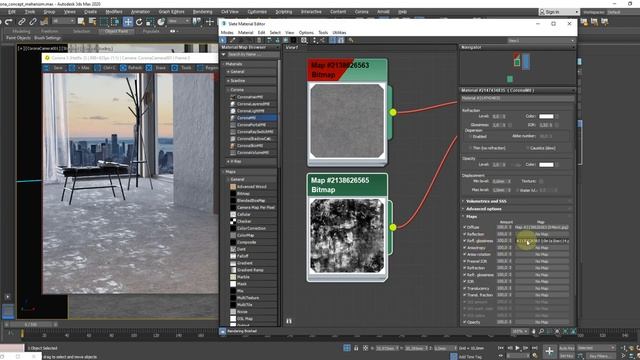Click the Corona VFB Save icon
The height and width of the screenshot is (360, 640).
[47, 68]
